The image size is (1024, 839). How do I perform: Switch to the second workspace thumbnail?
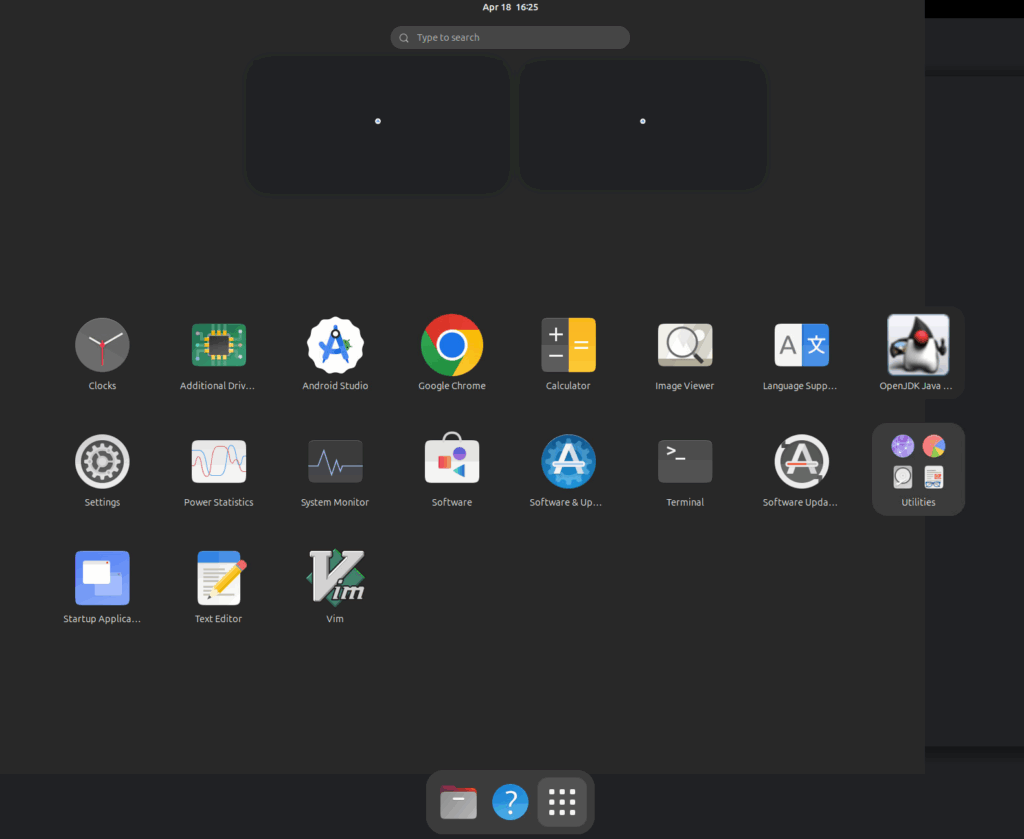pos(642,124)
